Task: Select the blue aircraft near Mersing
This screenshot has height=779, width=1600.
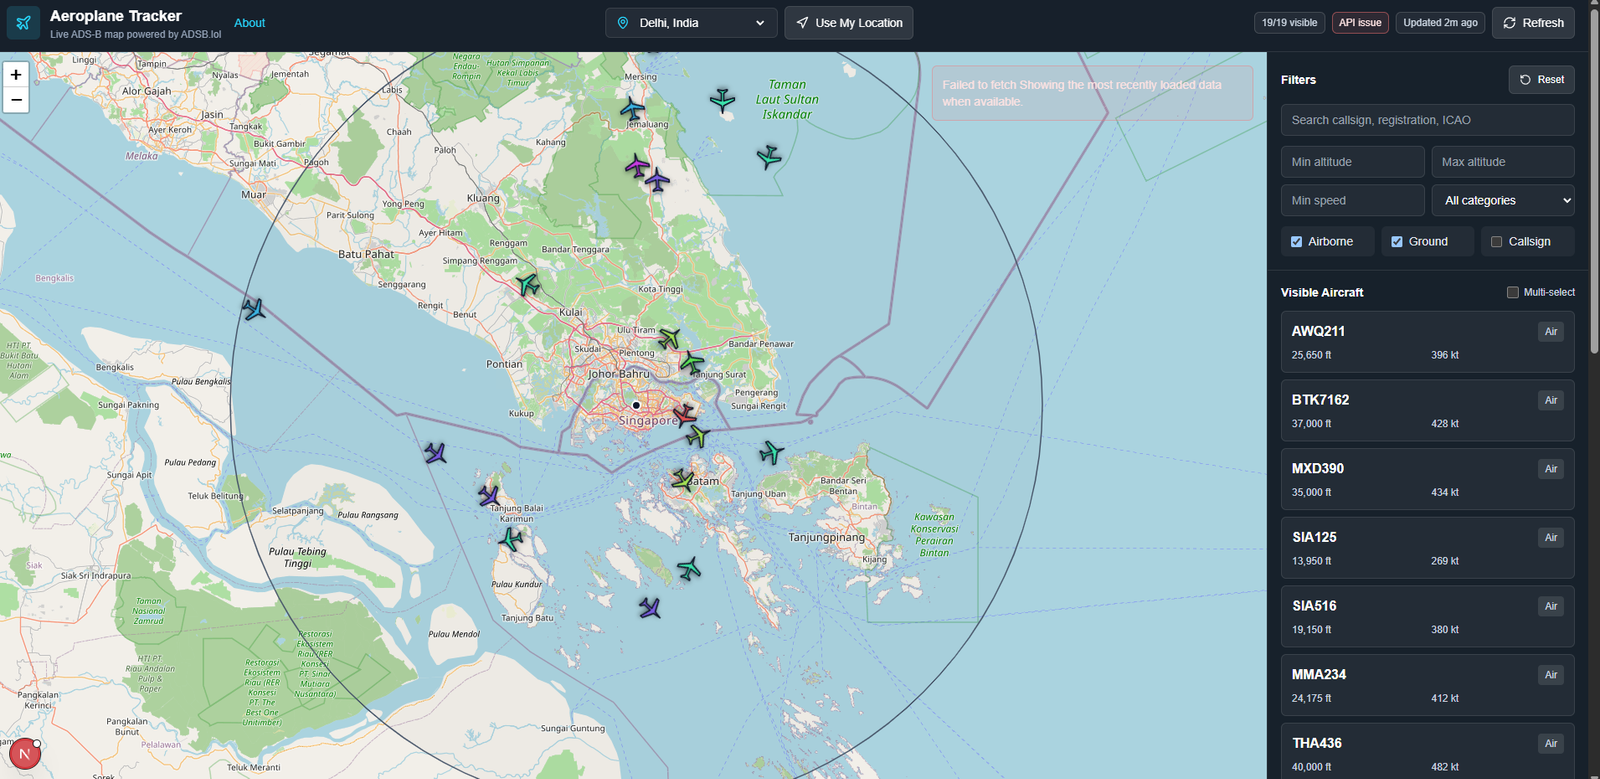Action: [x=632, y=109]
